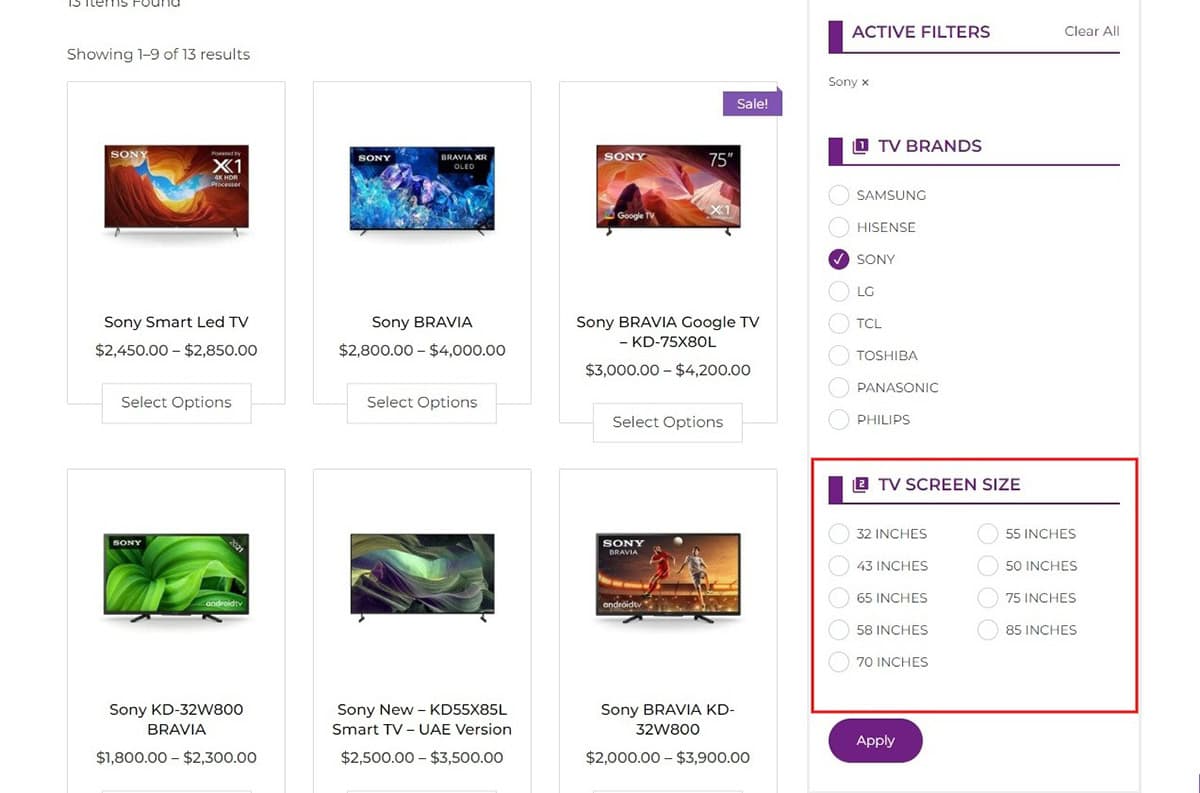The height and width of the screenshot is (793, 1200).
Task: Open the green Sony KD-32W800 BRAVIA image
Action: click(176, 578)
